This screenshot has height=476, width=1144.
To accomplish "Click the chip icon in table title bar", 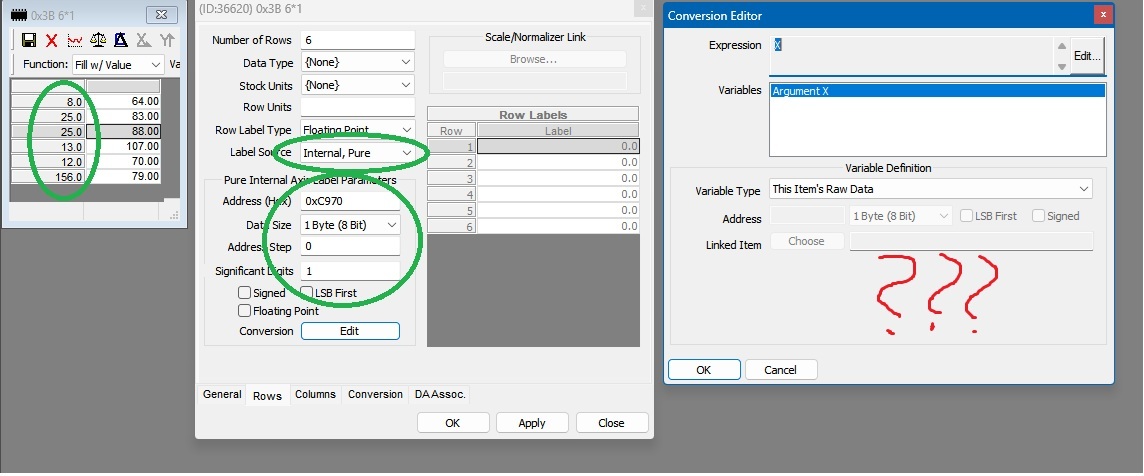I will coord(18,14).
